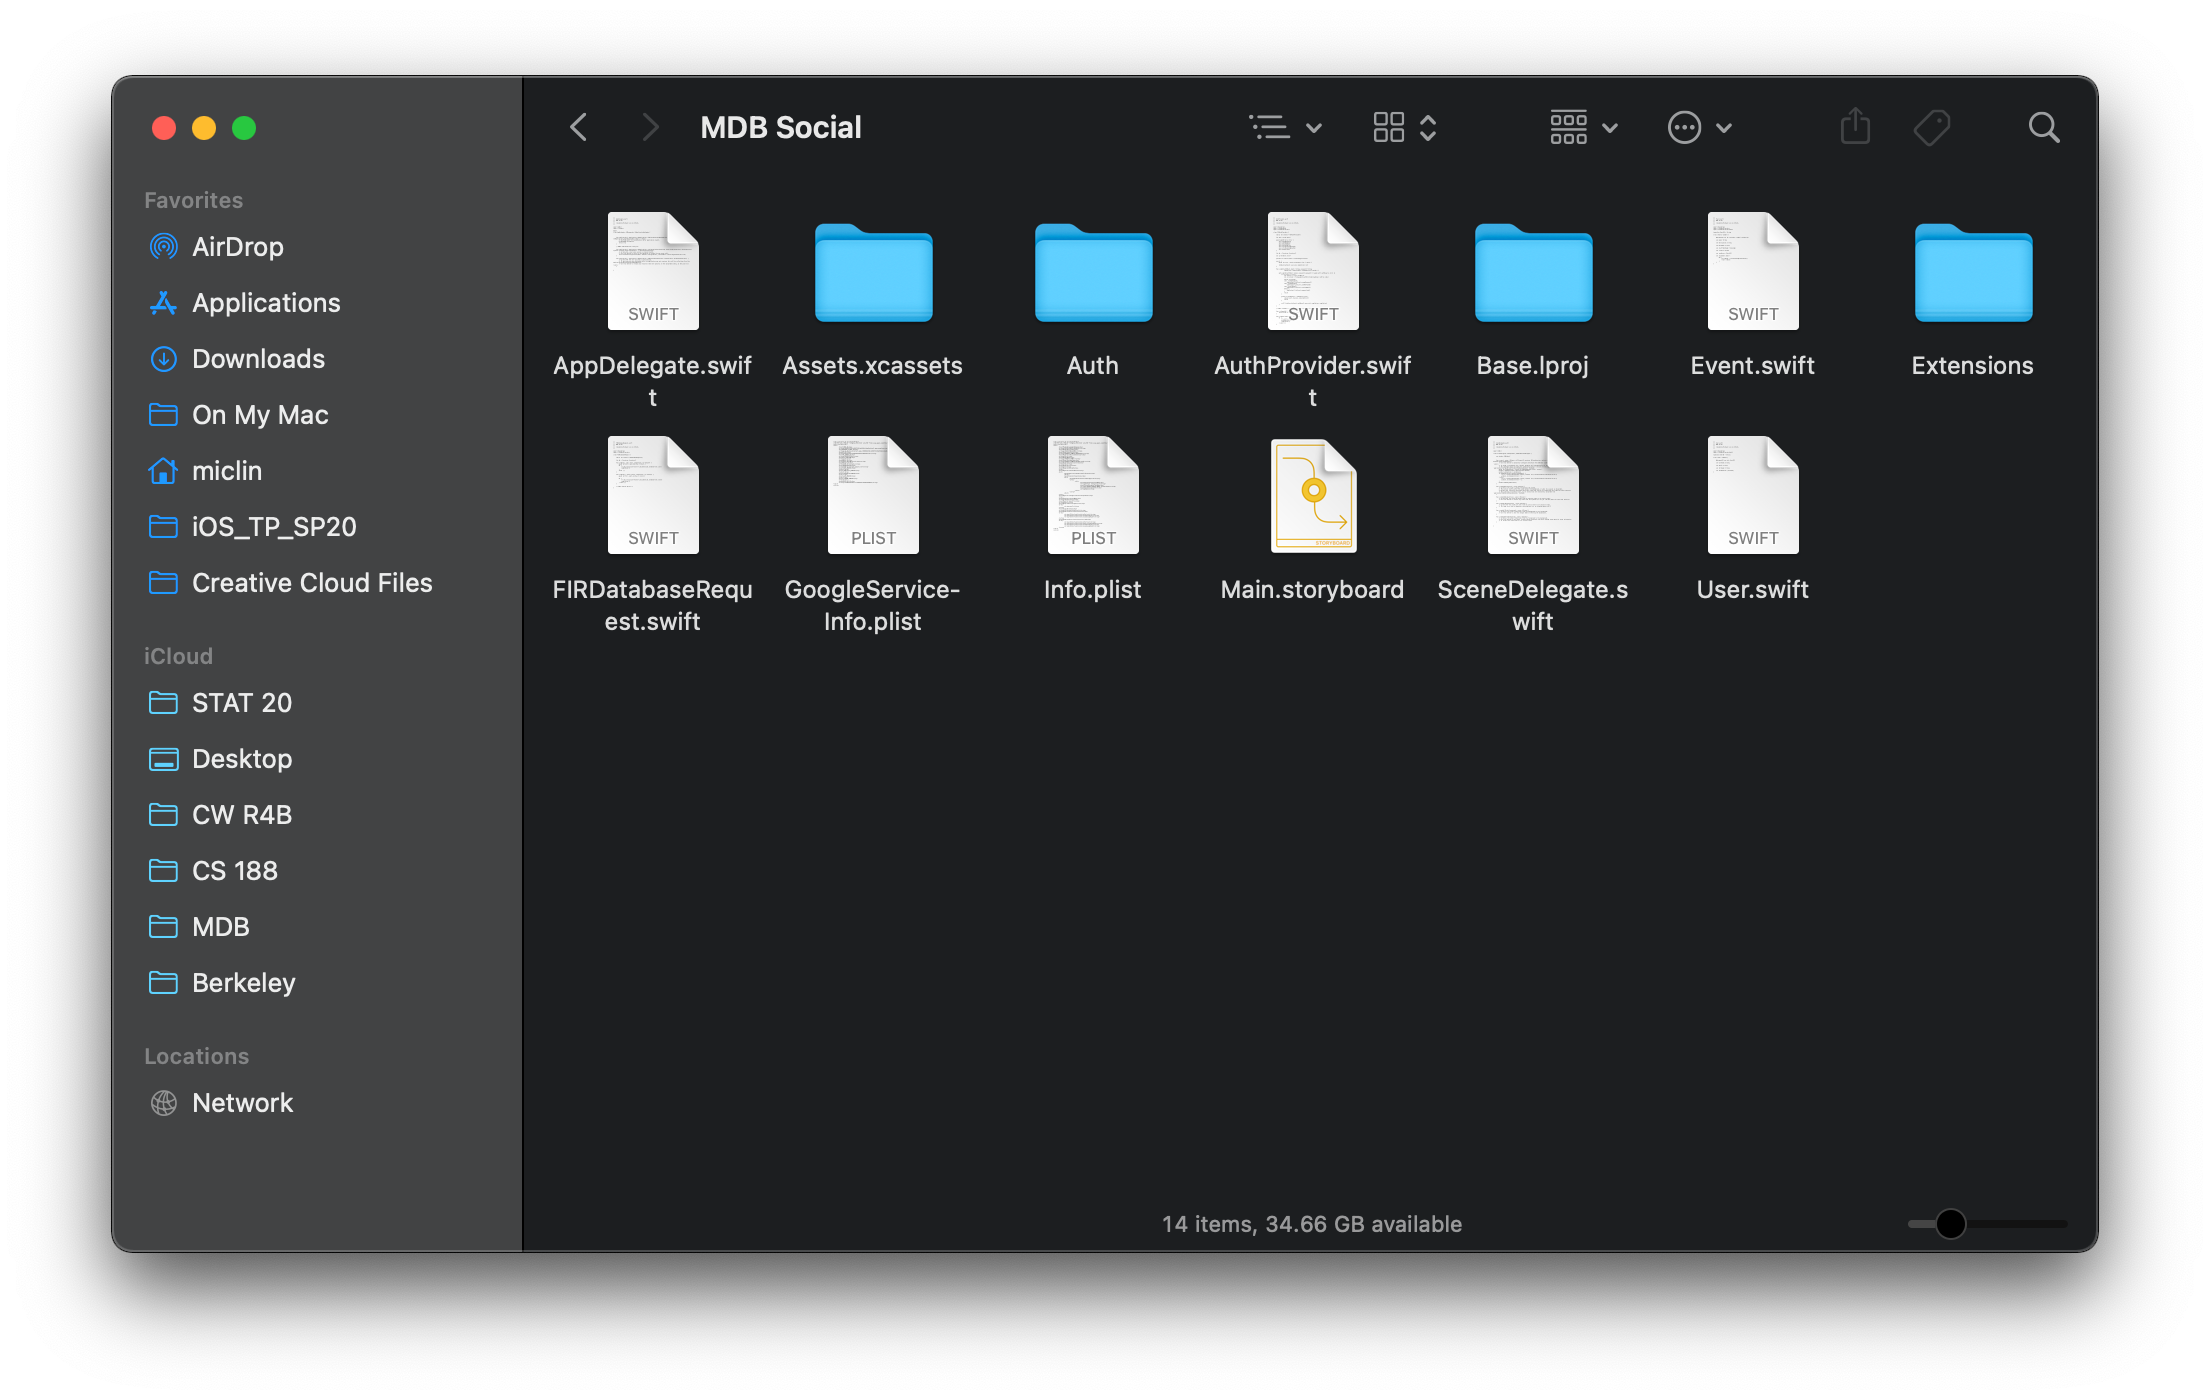Click the forward navigation arrow
The width and height of the screenshot is (2210, 1400).
[x=649, y=126]
